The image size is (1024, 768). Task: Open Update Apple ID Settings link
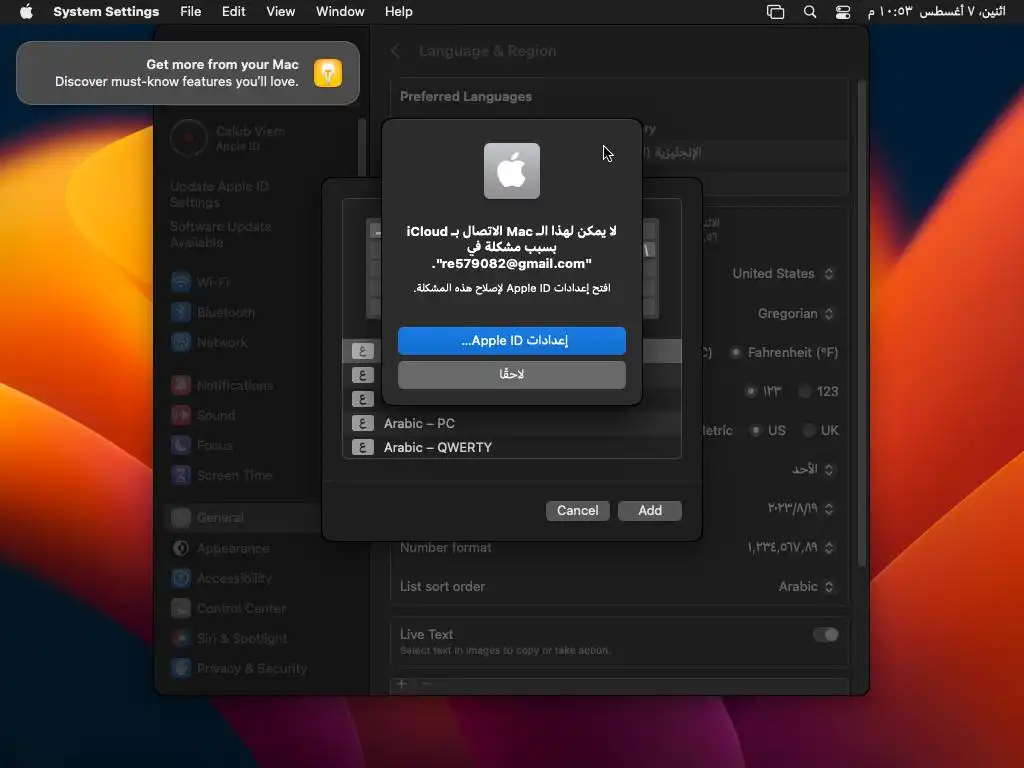tap(219, 194)
